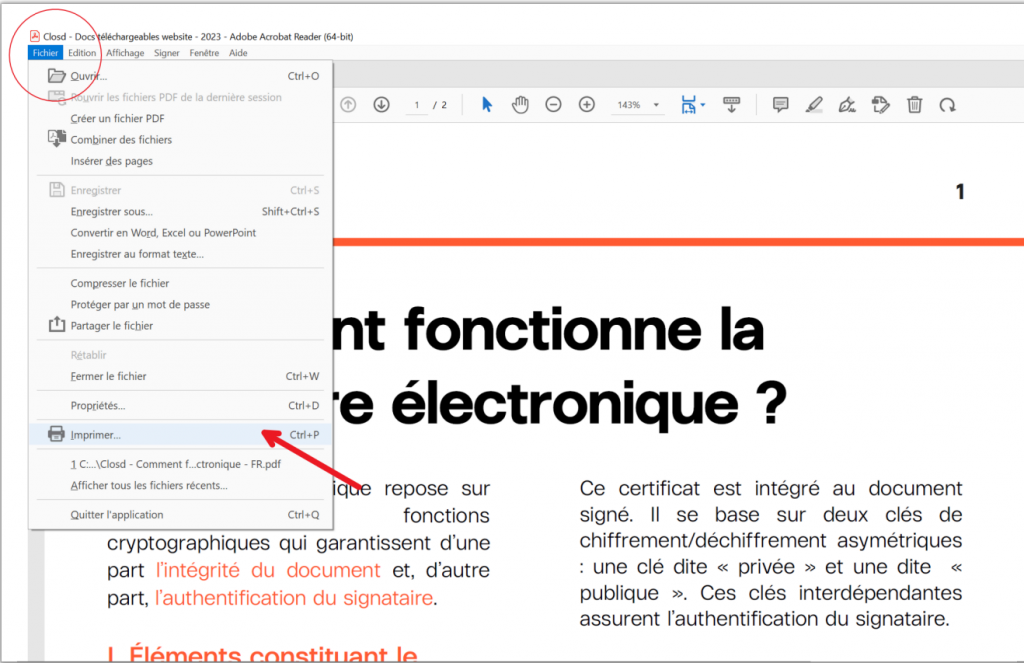Expand the page fit options dropdown
This screenshot has width=1024, height=663.
[x=703, y=105]
